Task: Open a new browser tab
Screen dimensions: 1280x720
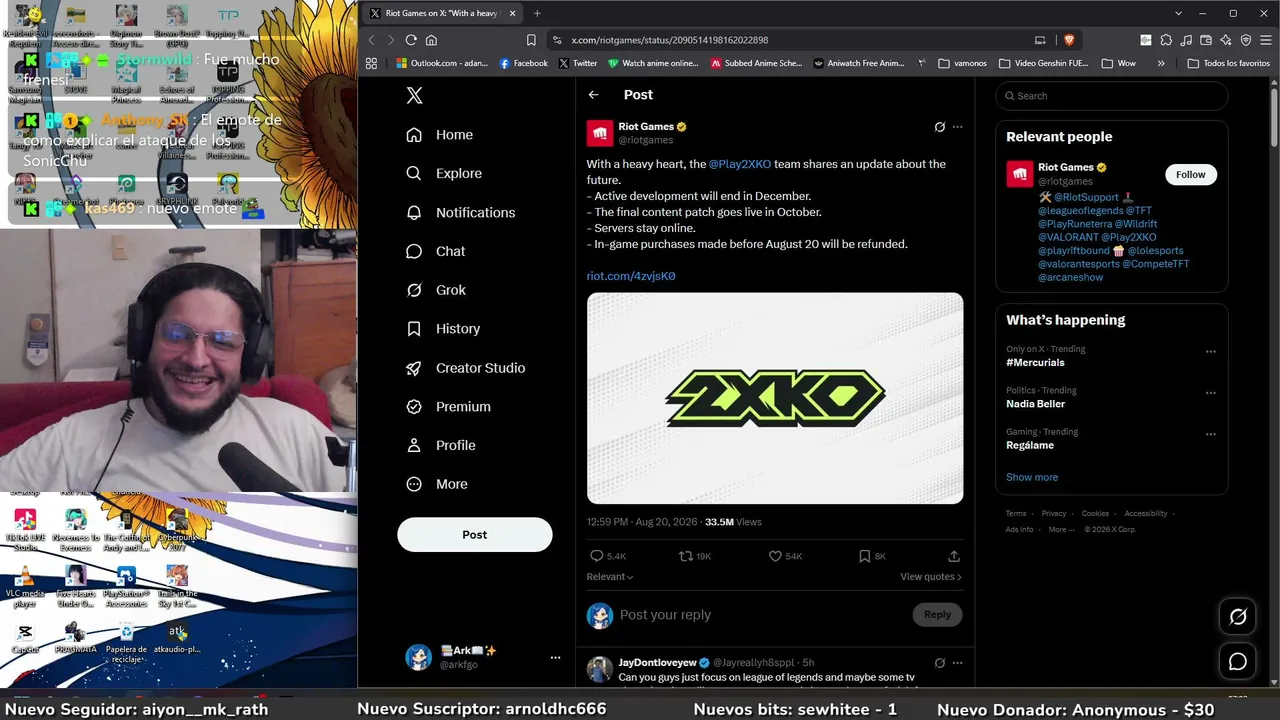Action: 537,13
